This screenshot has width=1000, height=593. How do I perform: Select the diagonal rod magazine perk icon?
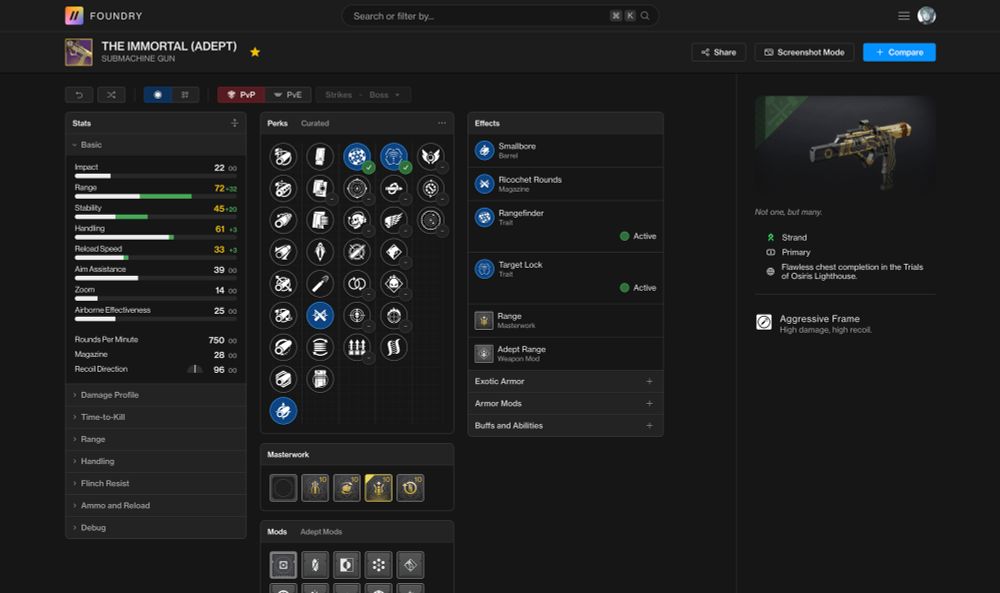320,284
